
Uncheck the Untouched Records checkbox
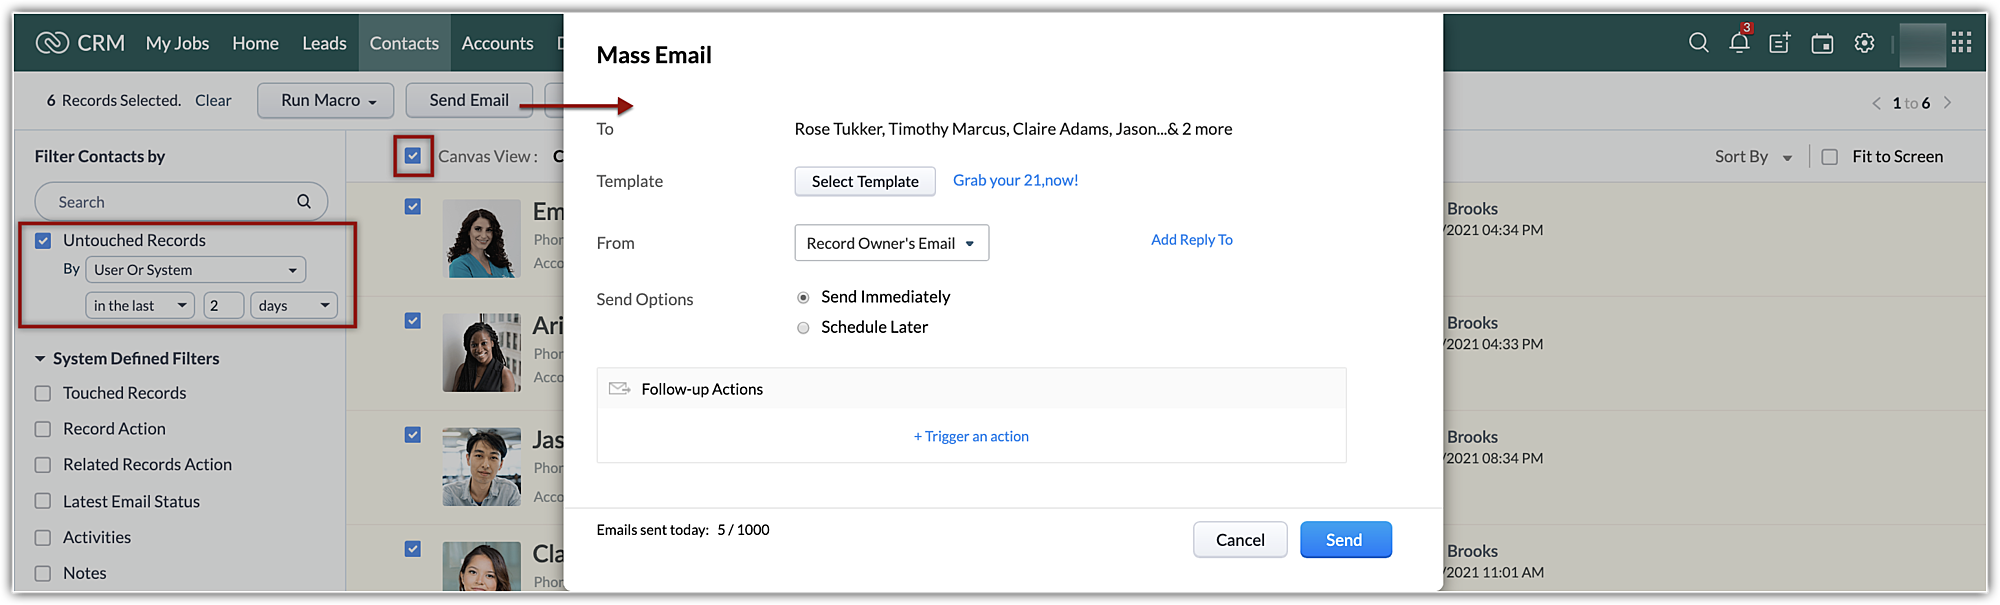tap(43, 241)
